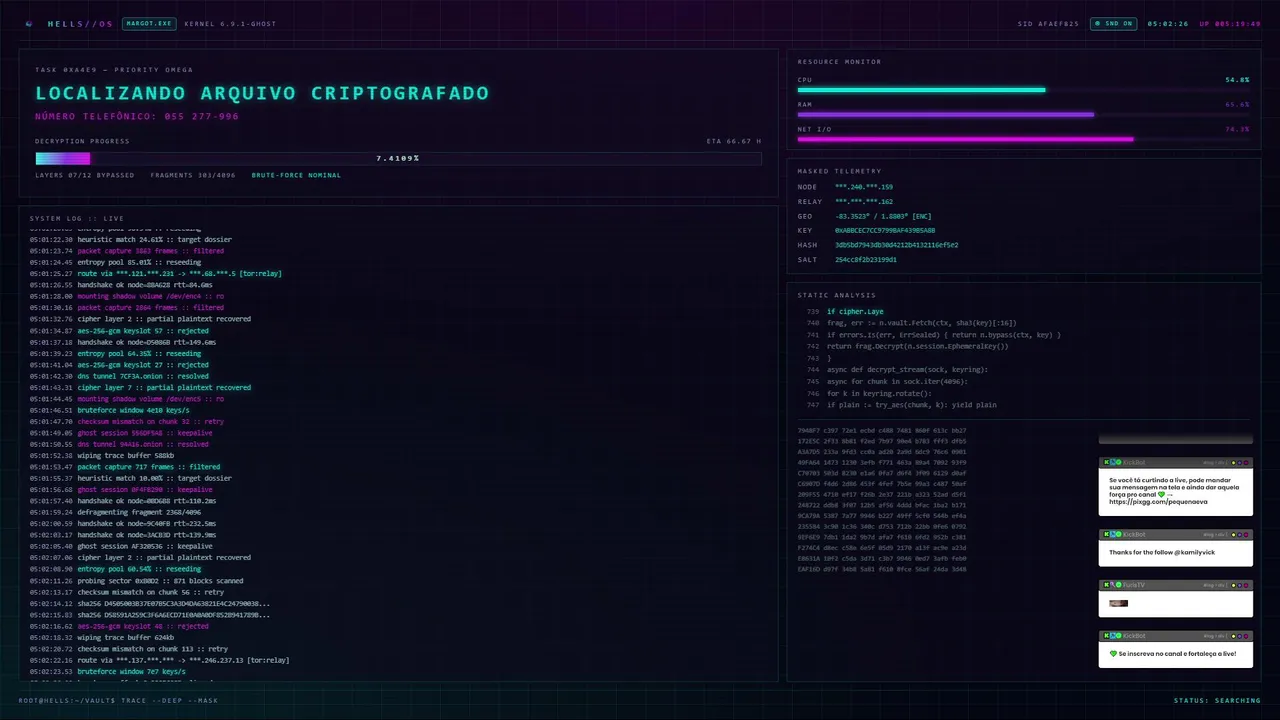Click the ETA 66.67 H label
The width and height of the screenshot is (1280, 720).
(734, 141)
